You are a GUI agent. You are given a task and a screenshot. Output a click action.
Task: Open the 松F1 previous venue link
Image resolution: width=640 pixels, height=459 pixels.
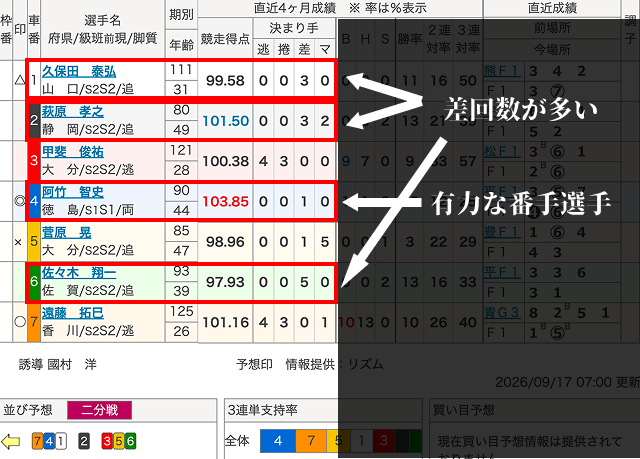502,152
